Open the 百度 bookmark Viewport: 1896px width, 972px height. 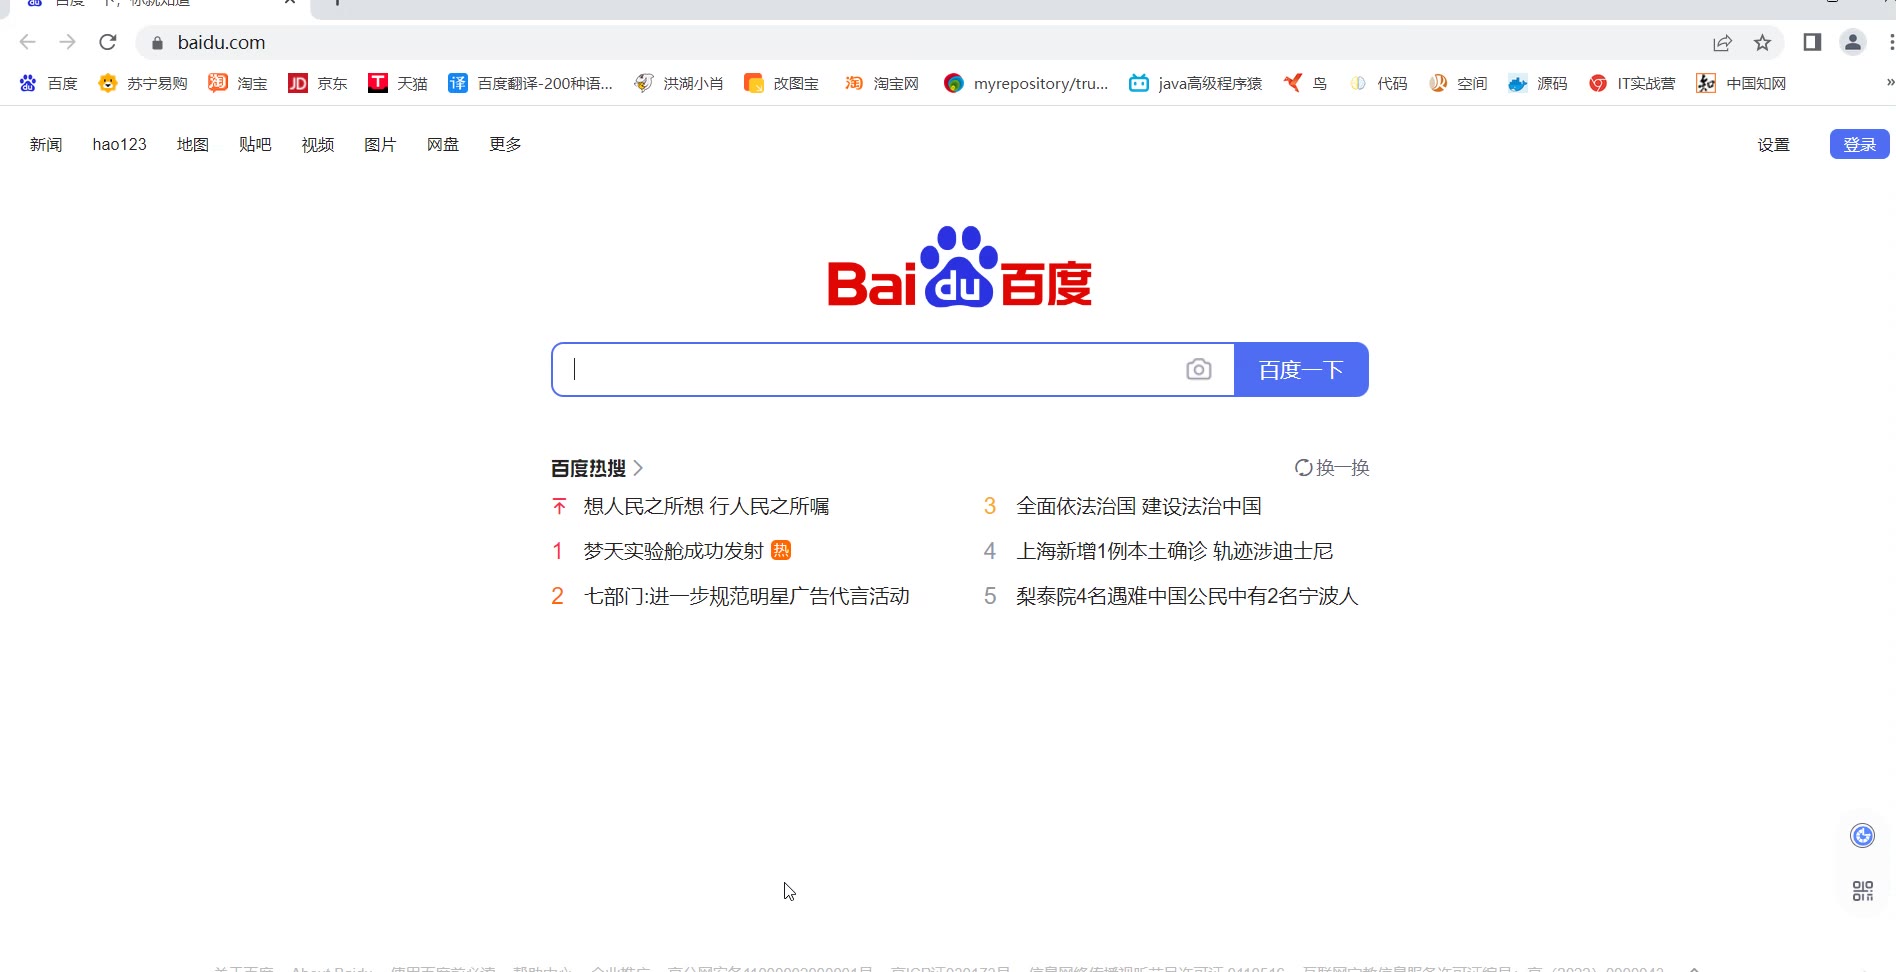48,83
